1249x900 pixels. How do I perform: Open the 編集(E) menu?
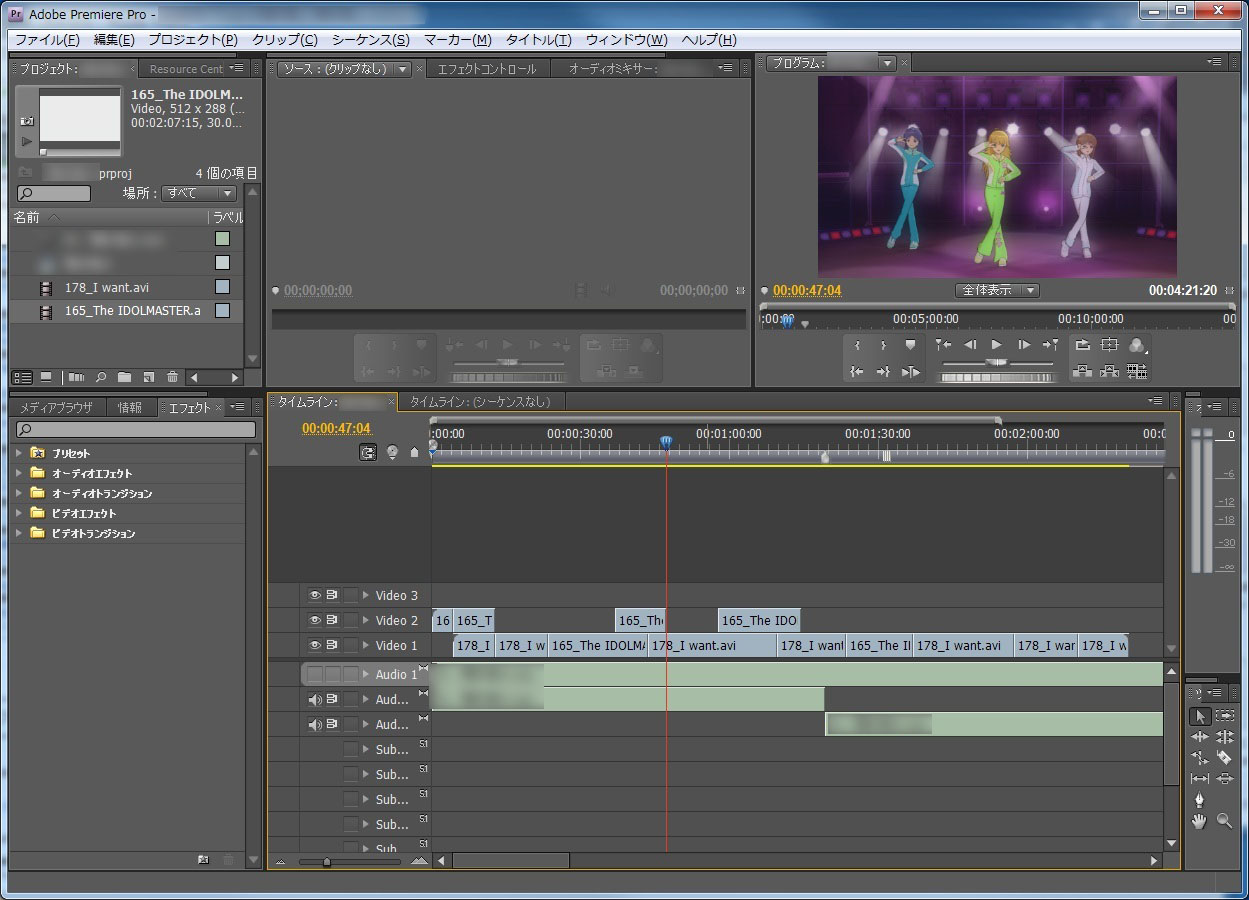(x=114, y=40)
